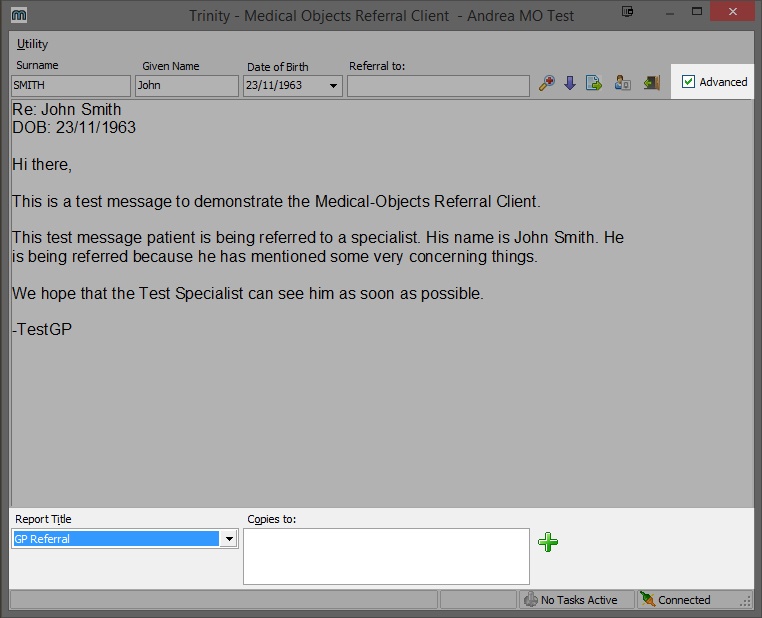Click the Connected plug status icon
The image size is (762, 618).
648,600
